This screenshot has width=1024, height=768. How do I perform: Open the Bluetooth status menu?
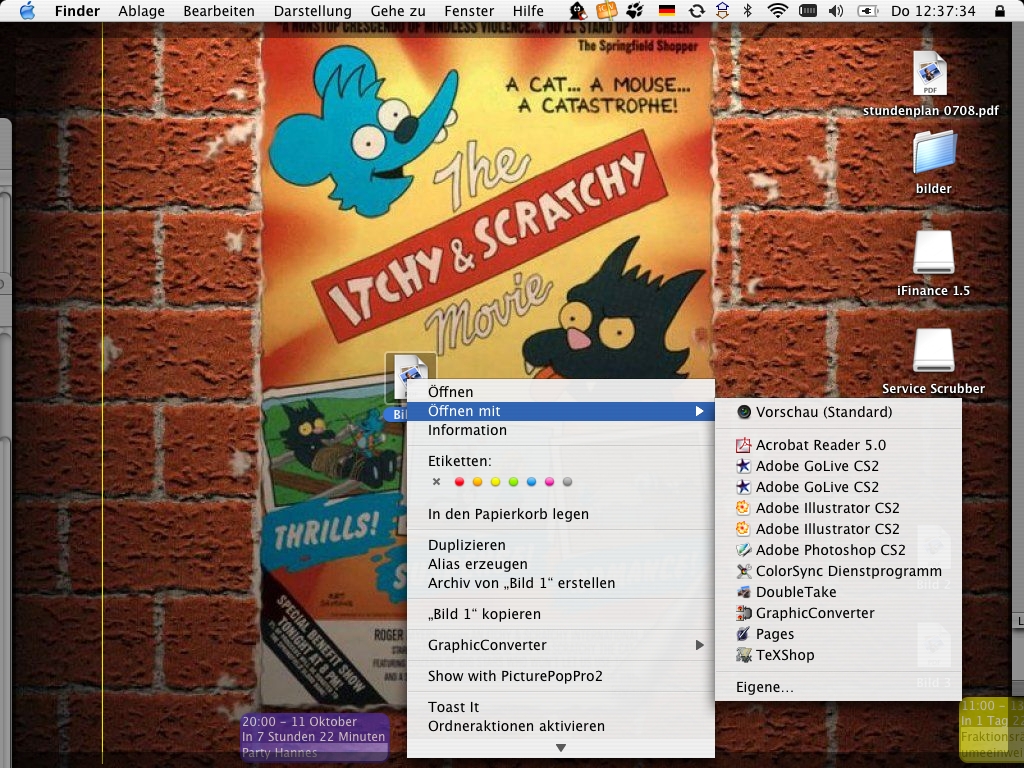(748, 10)
